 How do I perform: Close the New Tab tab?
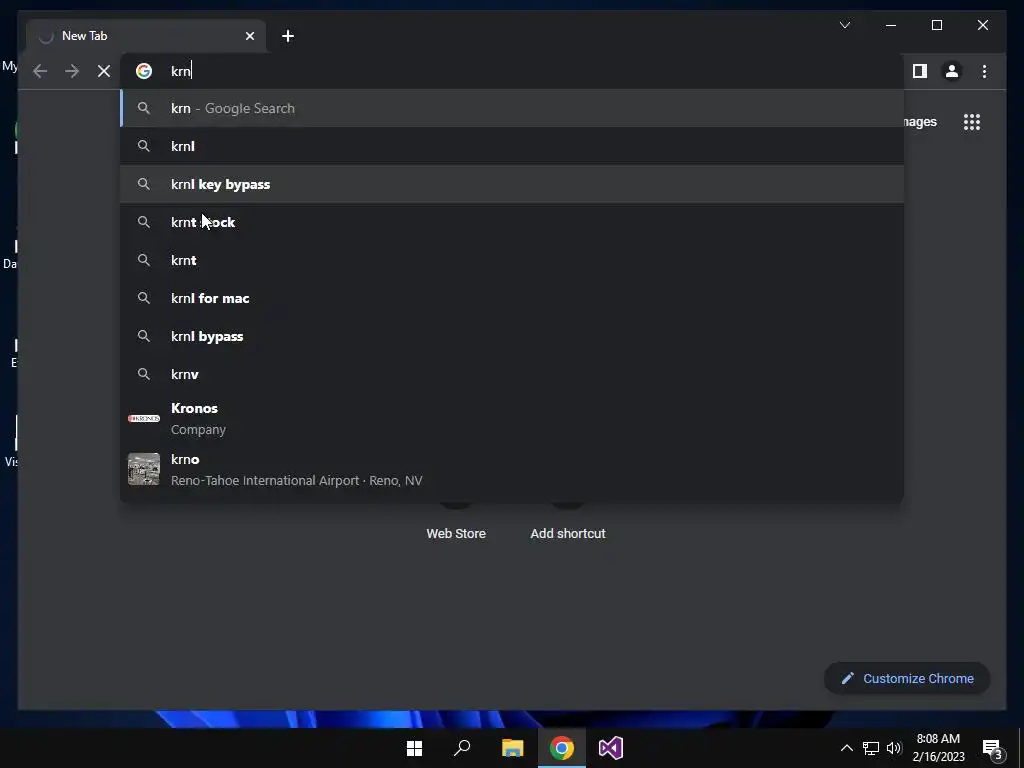tap(249, 36)
